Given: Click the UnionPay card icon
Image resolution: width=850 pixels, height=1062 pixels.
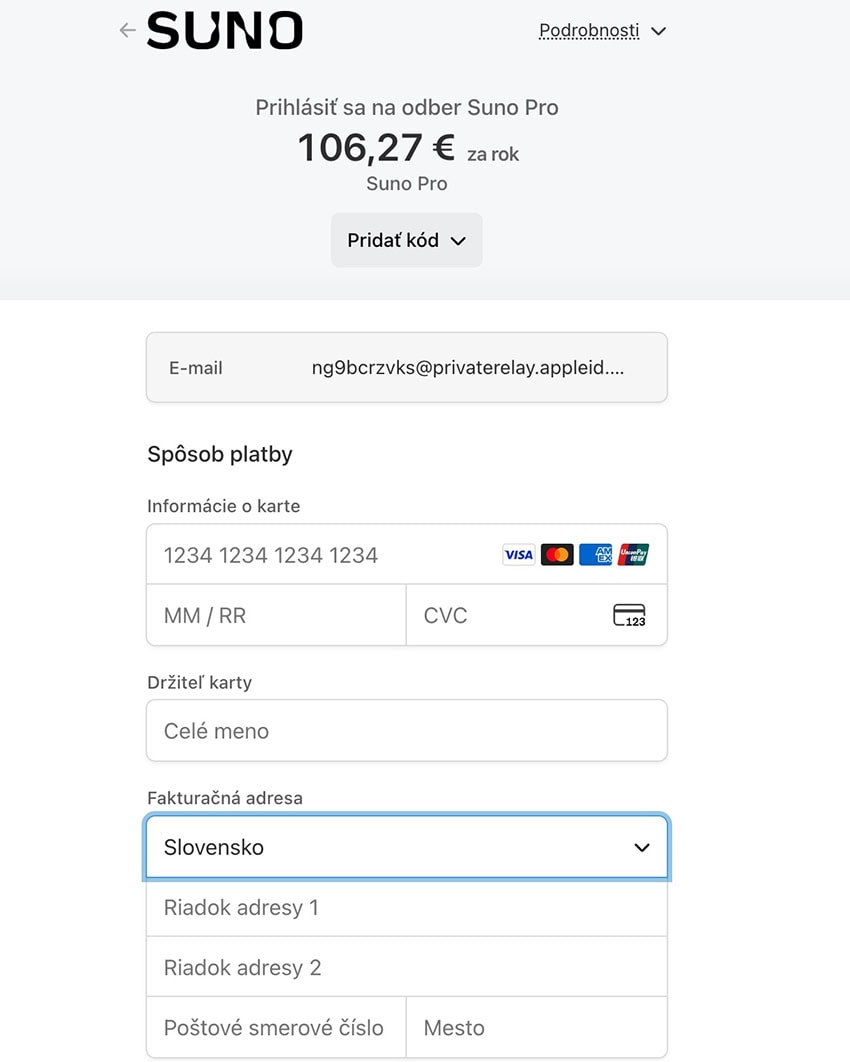Looking at the screenshot, I should coord(633,555).
